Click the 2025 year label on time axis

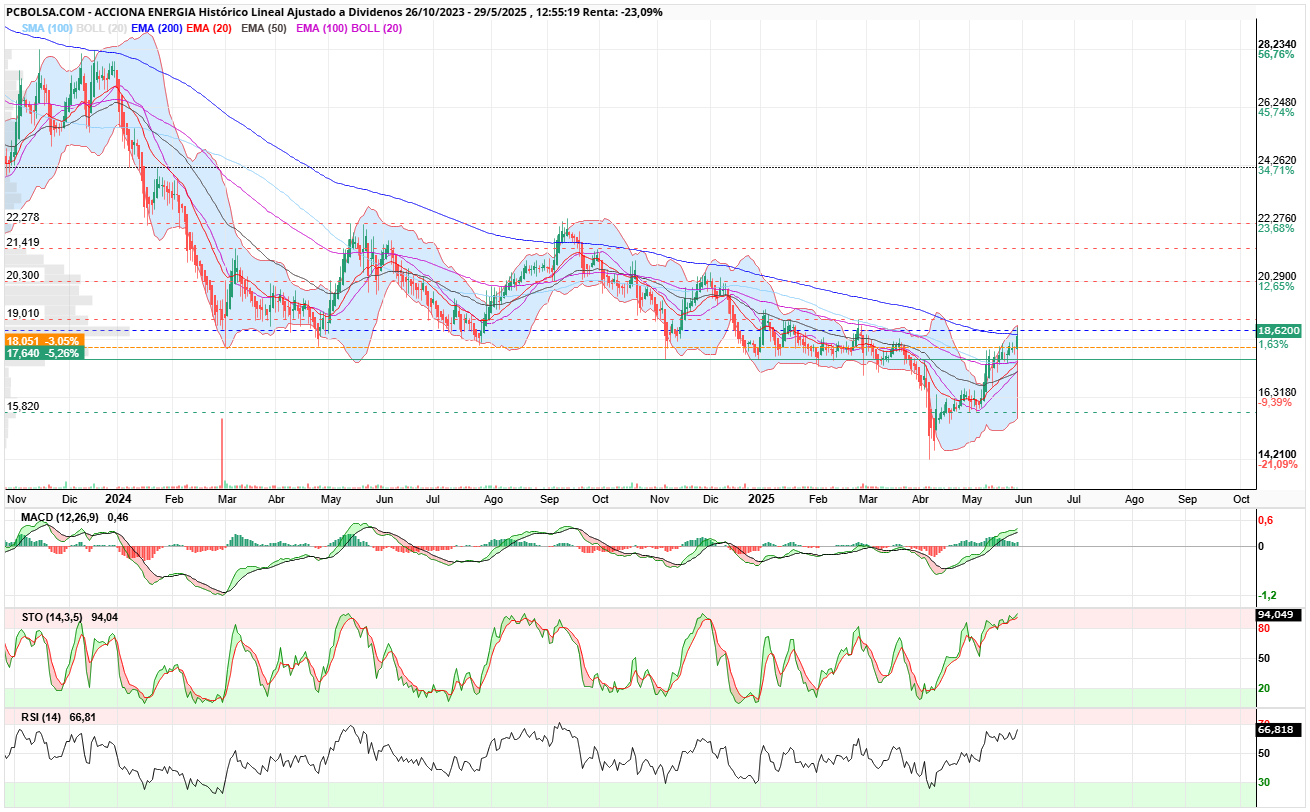[x=762, y=497]
